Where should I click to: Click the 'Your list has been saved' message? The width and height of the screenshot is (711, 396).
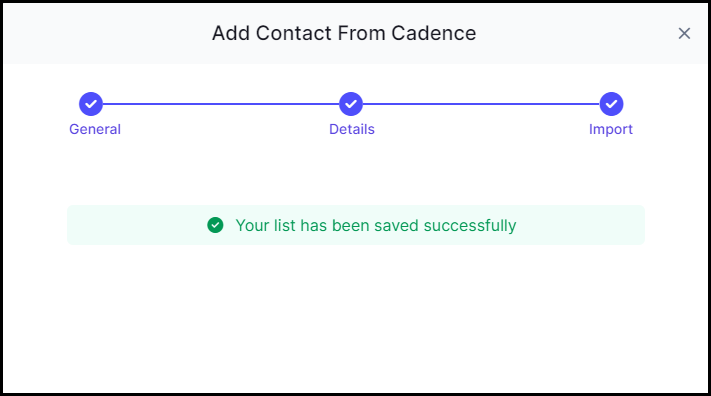pyautogui.click(x=375, y=225)
